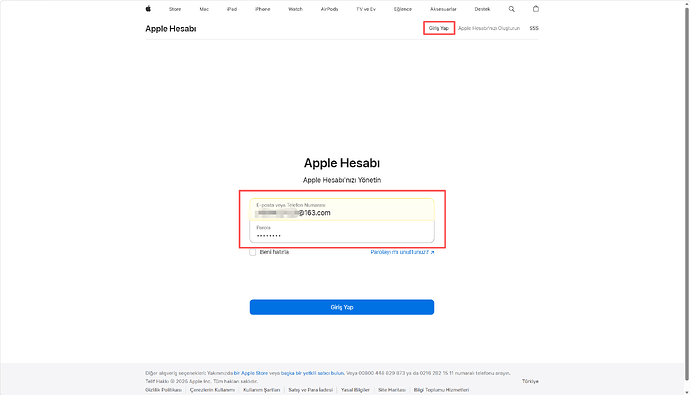Open the Eğlence menu
The height and width of the screenshot is (395, 690).
coord(403,9)
